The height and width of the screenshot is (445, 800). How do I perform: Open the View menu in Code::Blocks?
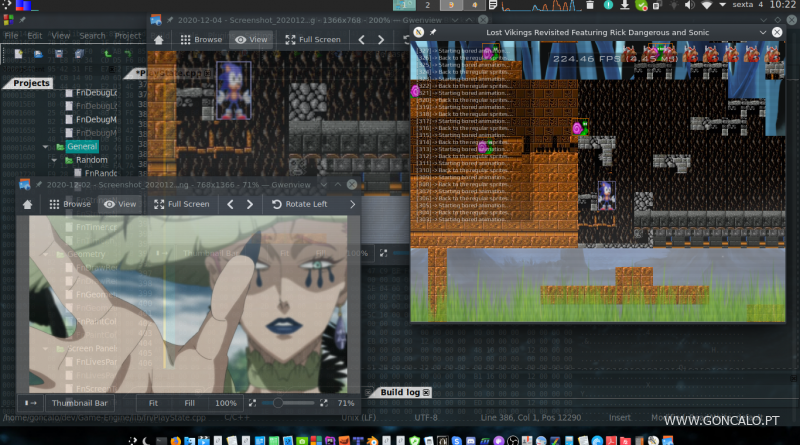coord(61,36)
